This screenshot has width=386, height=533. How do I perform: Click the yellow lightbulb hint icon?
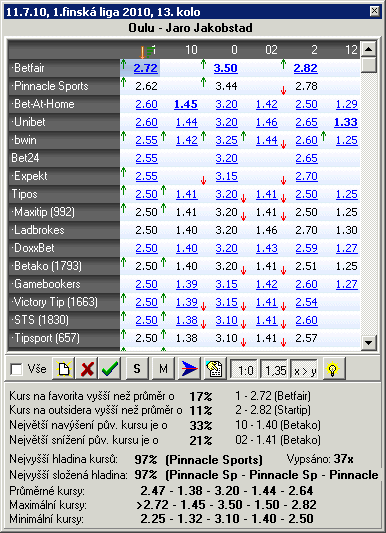pos(333,368)
